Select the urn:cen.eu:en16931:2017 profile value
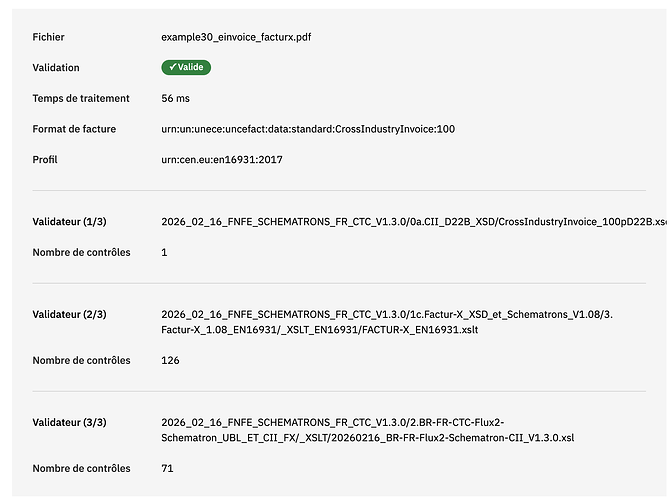Screen dimensions: 671x500 [222, 160]
